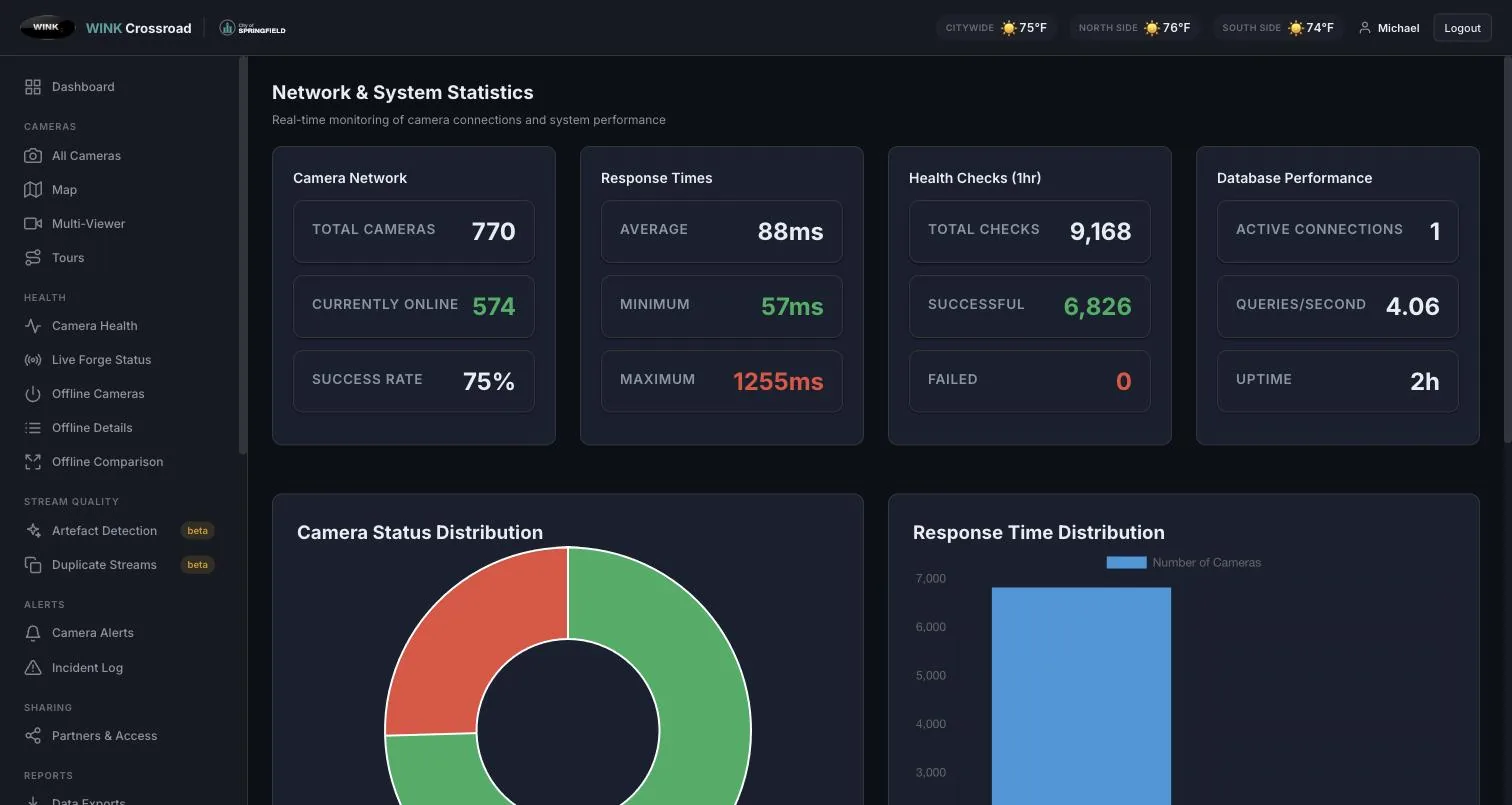Click the Multi-Viewer video icon
1512x805 pixels.
point(33,224)
